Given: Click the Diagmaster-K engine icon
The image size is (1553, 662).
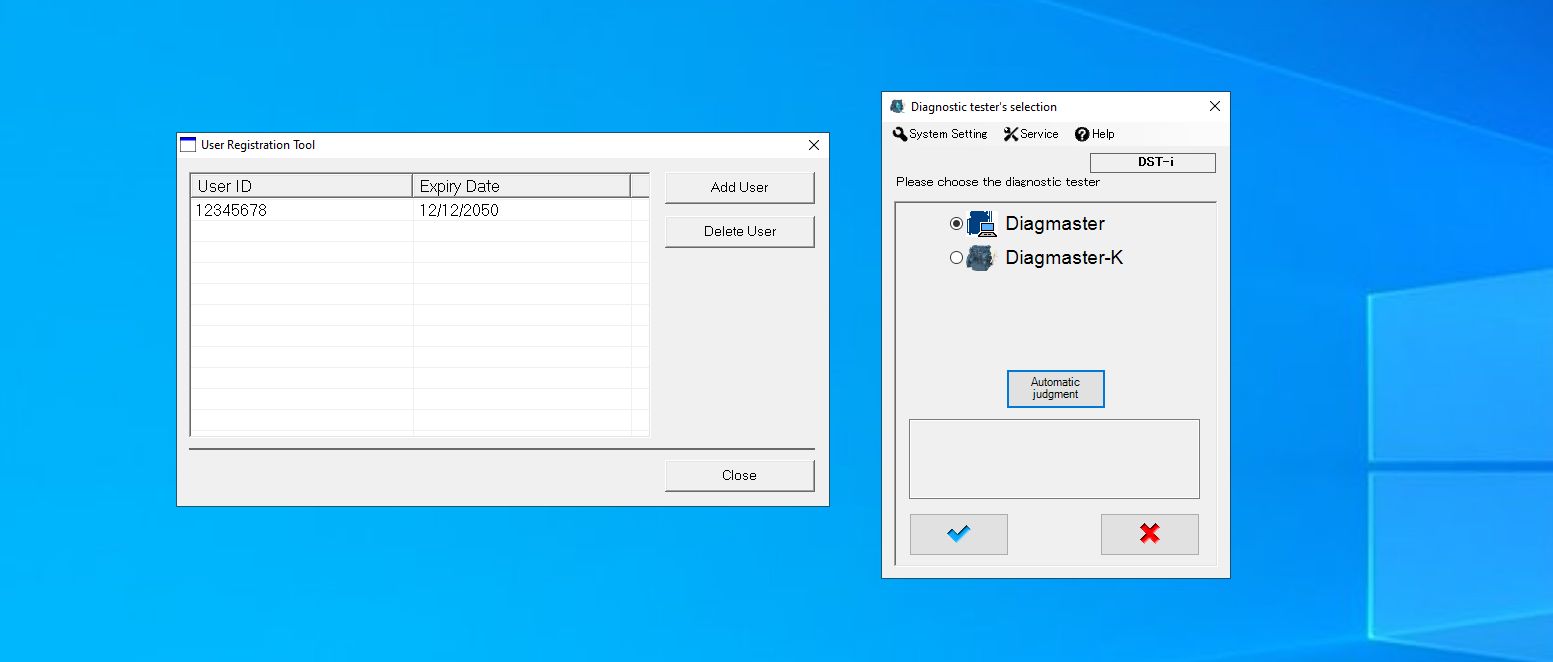Looking at the screenshot, I should coord(982,258).
